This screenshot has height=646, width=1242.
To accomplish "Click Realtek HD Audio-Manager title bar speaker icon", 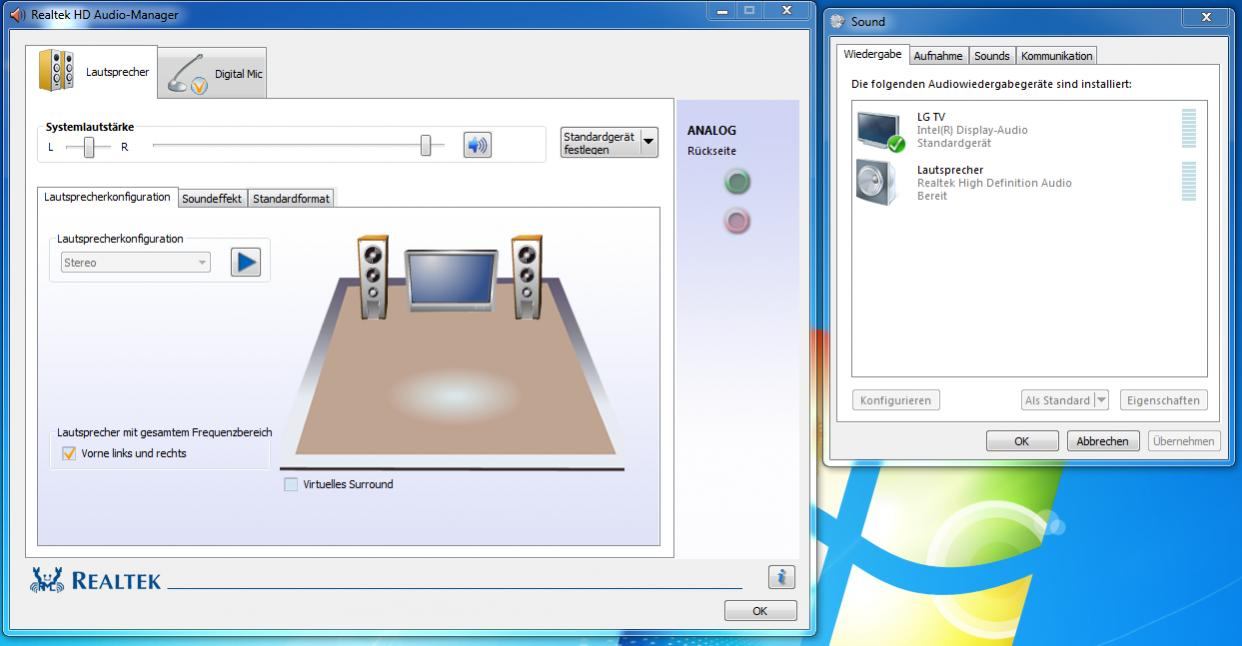I will (17, 15).
